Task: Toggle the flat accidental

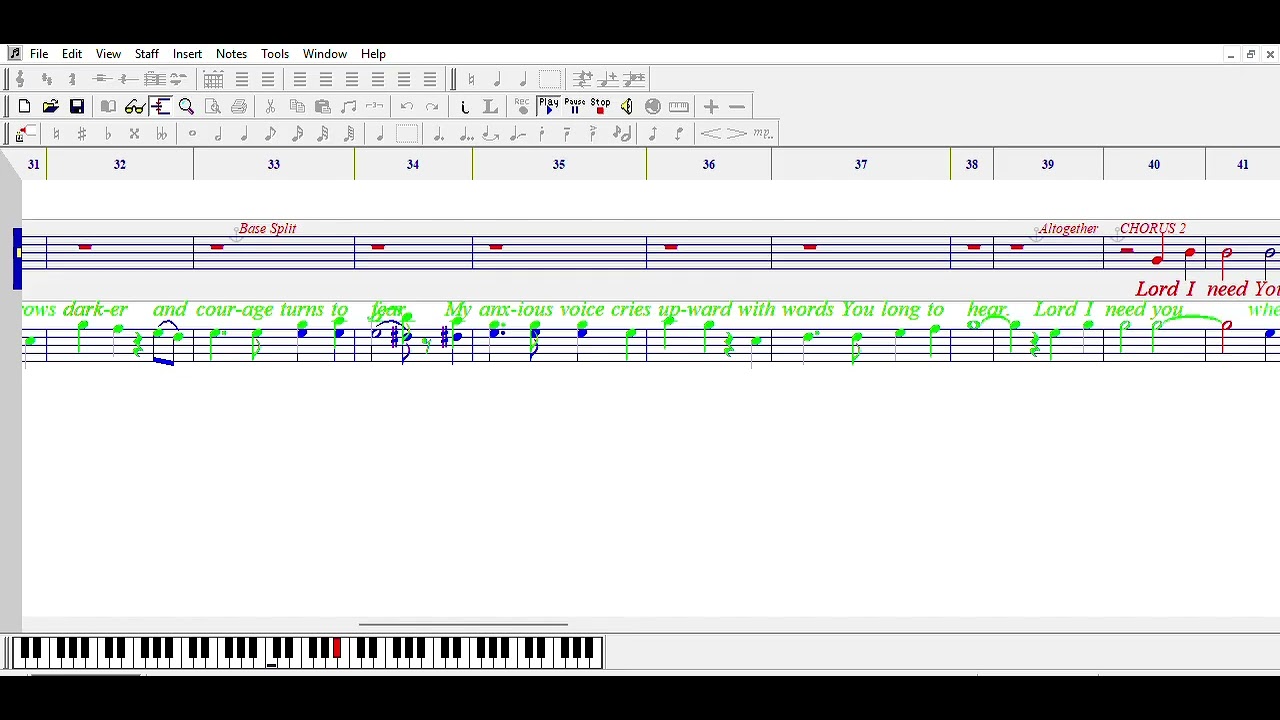Action: [108, 133]
